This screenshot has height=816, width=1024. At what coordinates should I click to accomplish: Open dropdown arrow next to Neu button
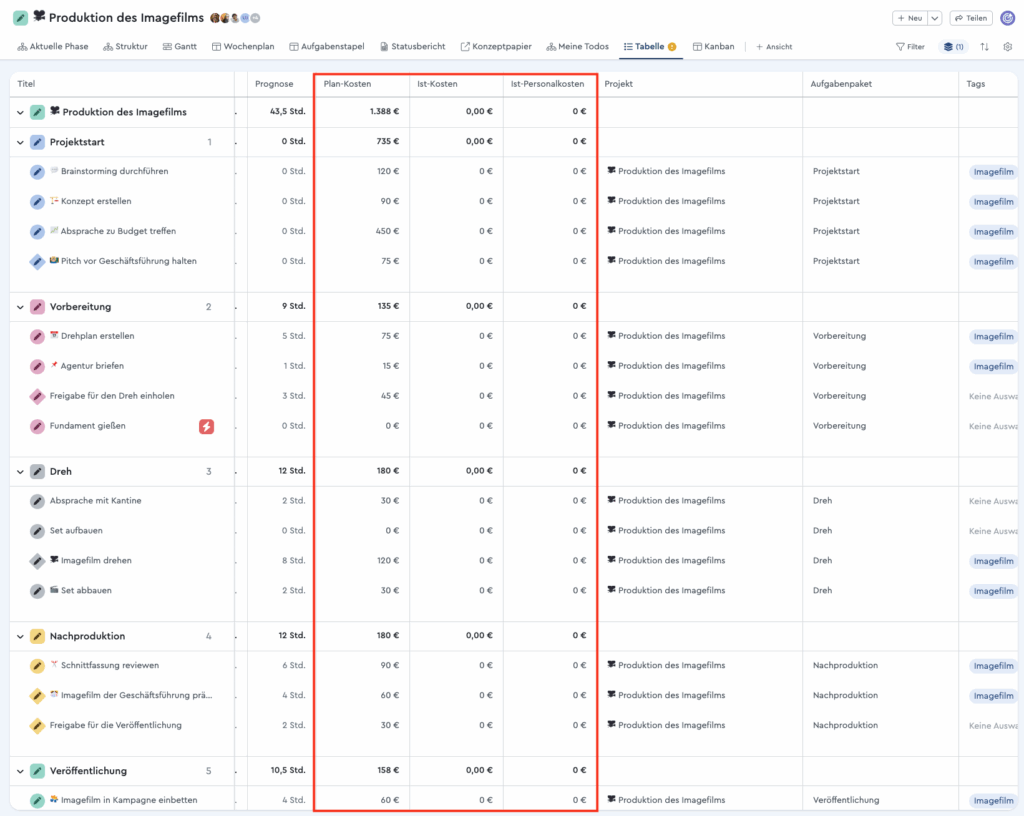pos(935,18)
